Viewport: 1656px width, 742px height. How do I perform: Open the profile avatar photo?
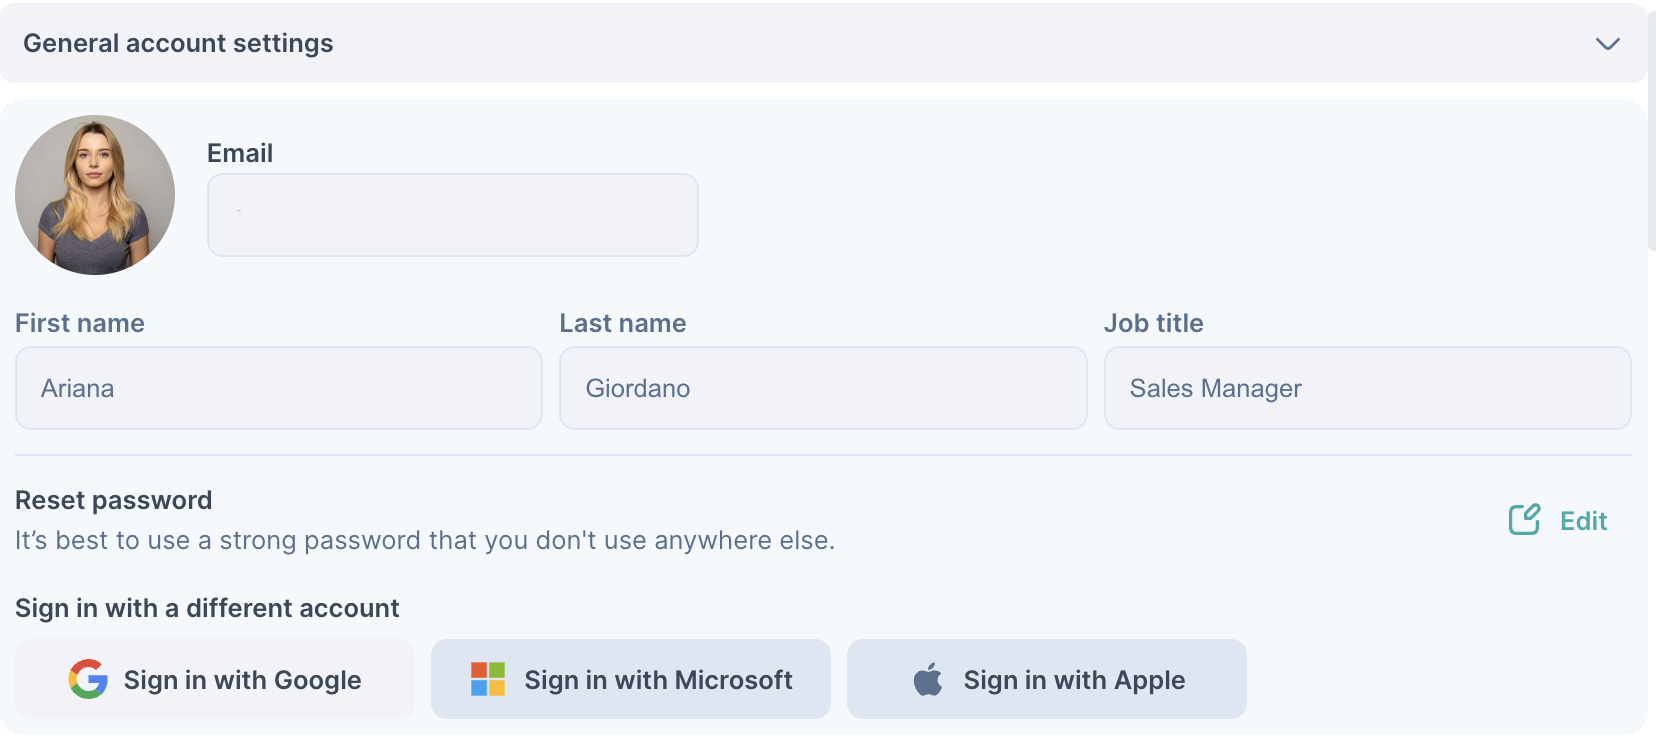click(x=95, y=195)
